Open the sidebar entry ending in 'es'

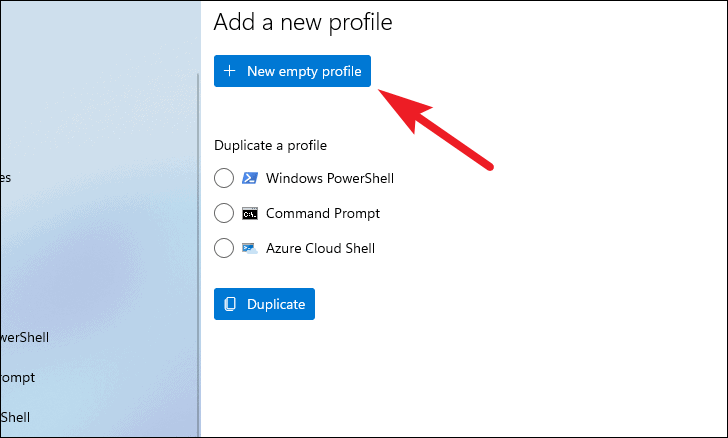6,177
